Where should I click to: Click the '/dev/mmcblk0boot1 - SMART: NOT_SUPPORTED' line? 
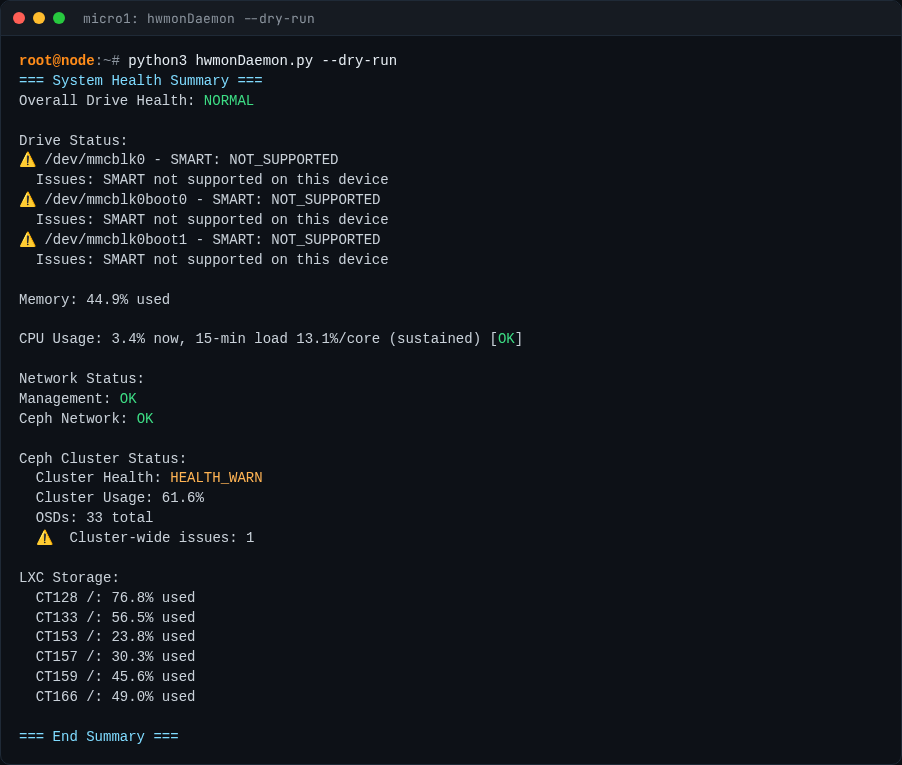pos(212,239)
